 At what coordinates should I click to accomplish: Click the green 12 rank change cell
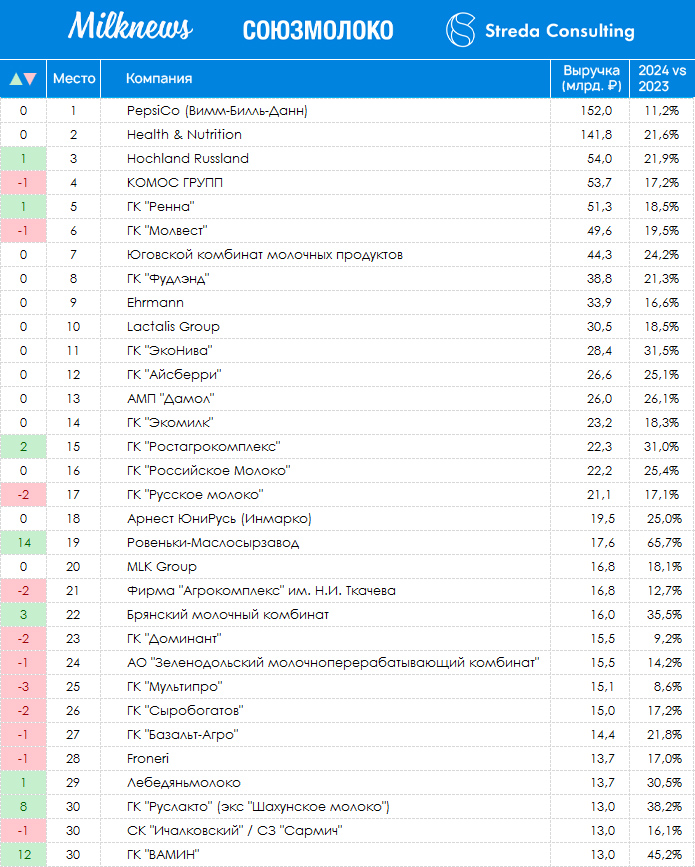pos(23,855)
